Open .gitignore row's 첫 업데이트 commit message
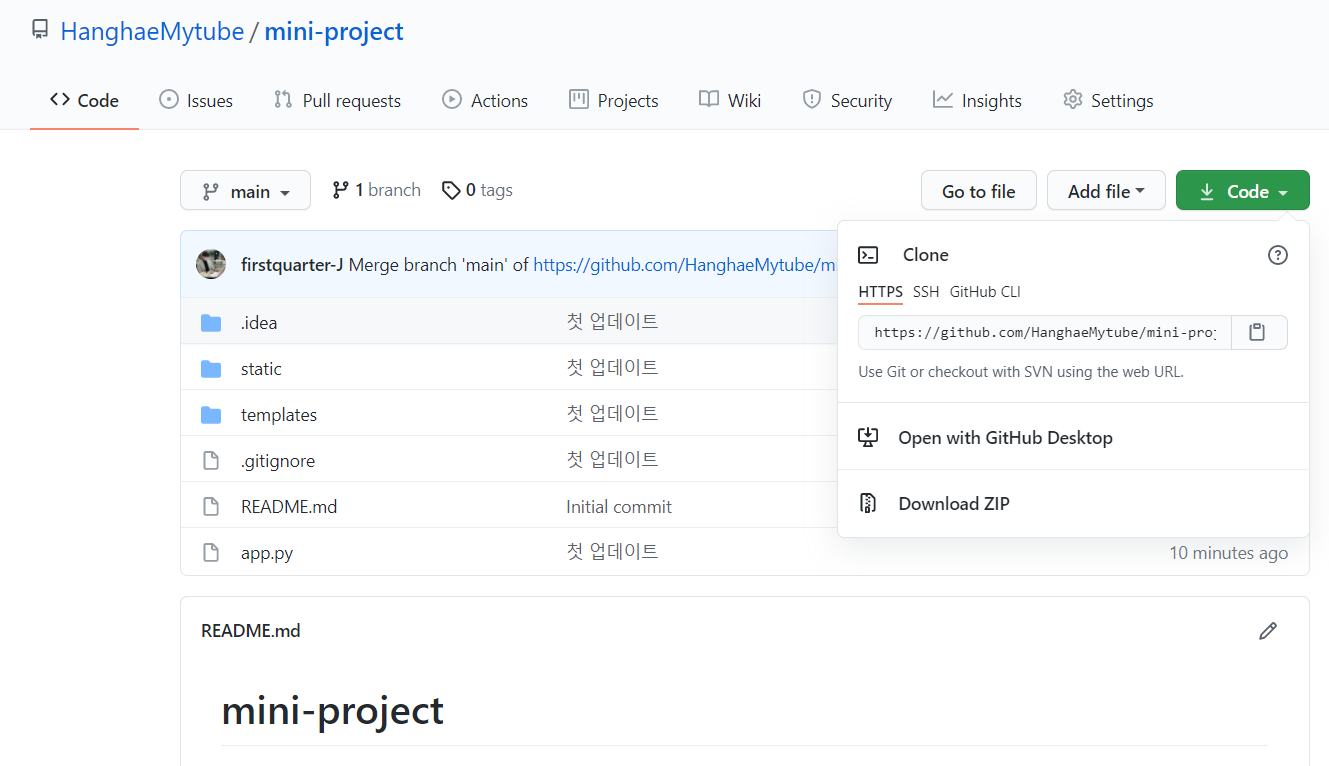The image size is (1329, 766). [x=612, y=460]
